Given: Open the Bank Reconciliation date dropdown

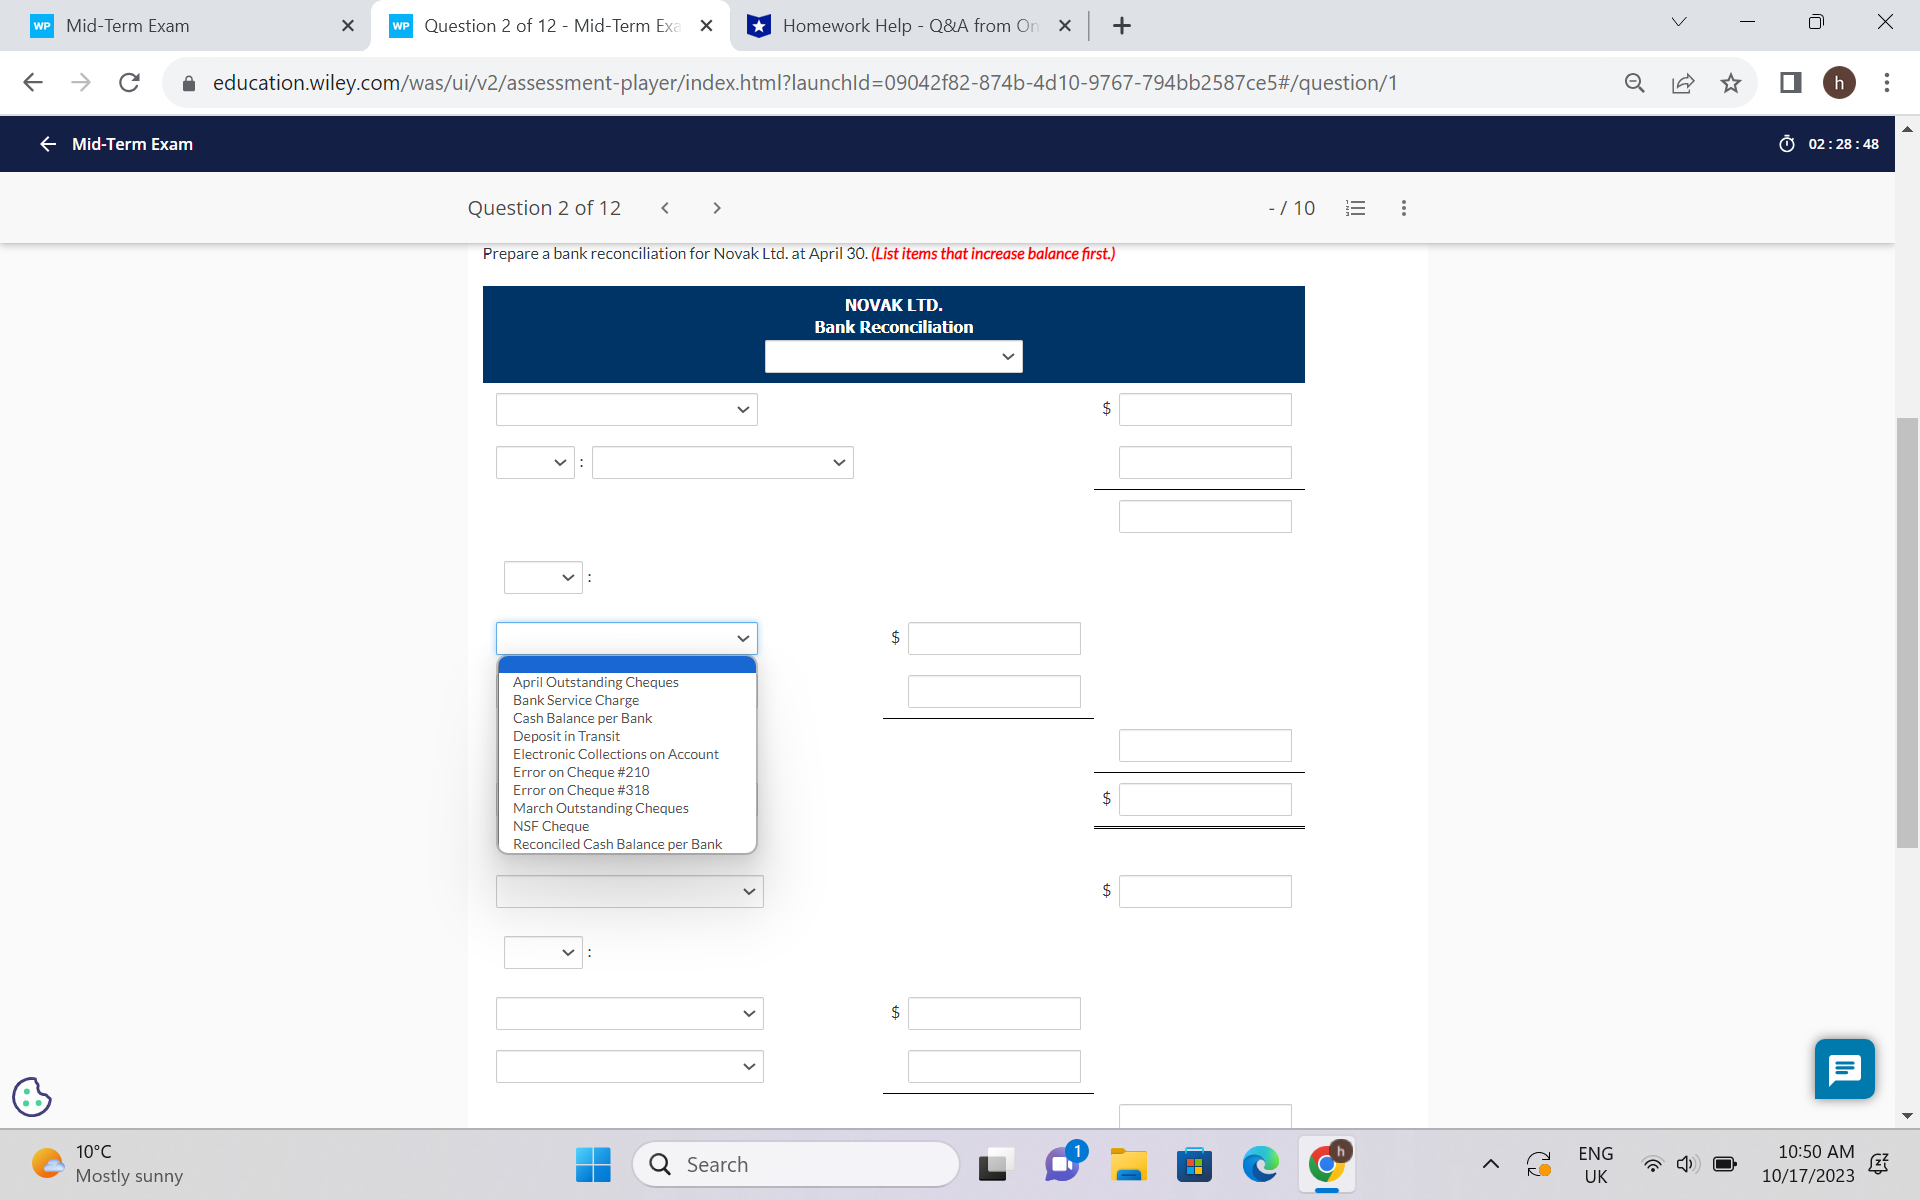Looking at the screenshot, I should 893,356.
